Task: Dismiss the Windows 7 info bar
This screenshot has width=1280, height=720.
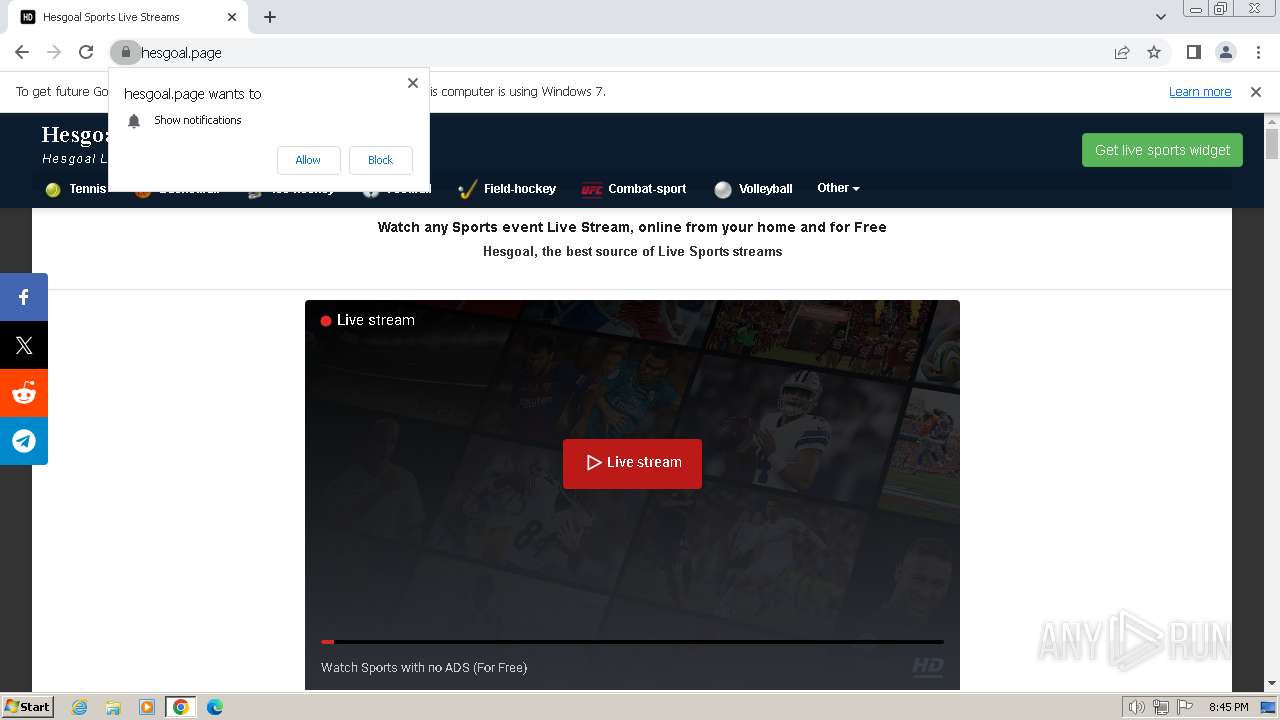Action: tap(1256, 92)
